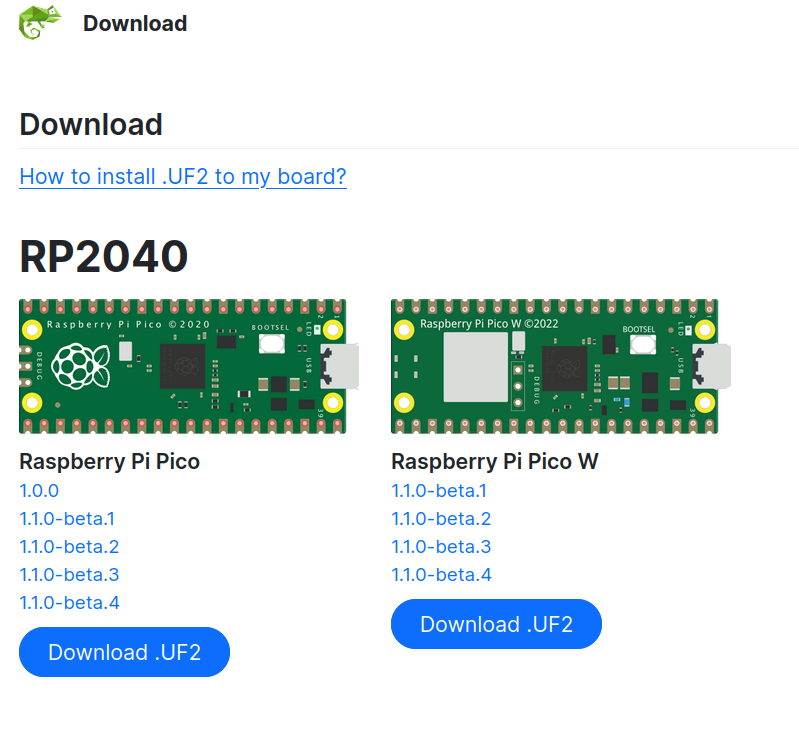Image resolution: width=799 pixels, height=749 pixels.
Task: Open the 'How to install .UF2 to my board?' link
Action: (183, 177)
